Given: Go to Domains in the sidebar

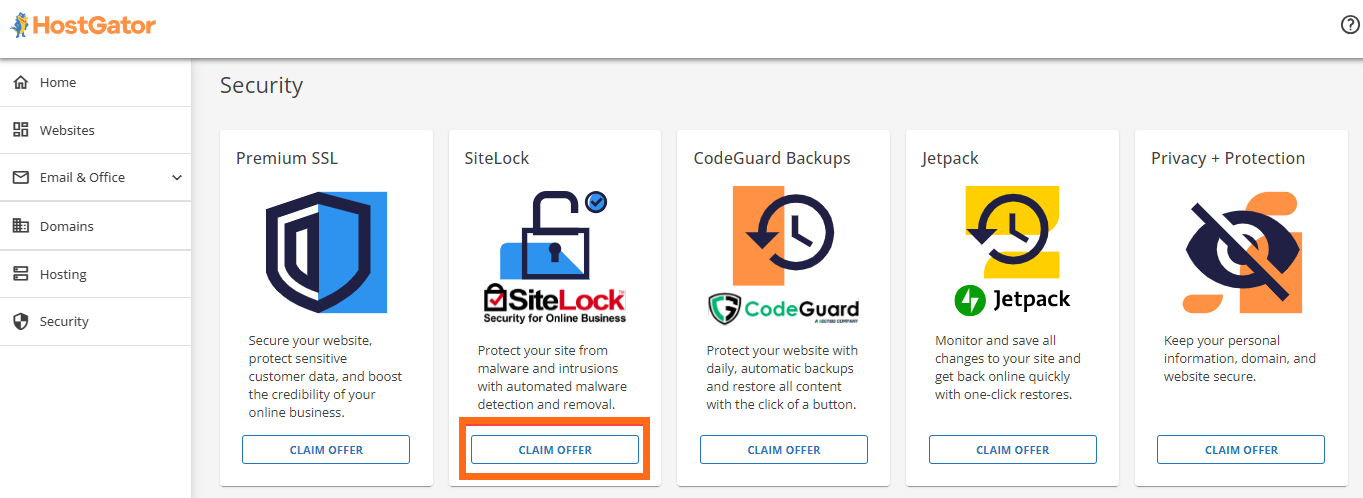Looking at the screenshot, I should (95, 226).
